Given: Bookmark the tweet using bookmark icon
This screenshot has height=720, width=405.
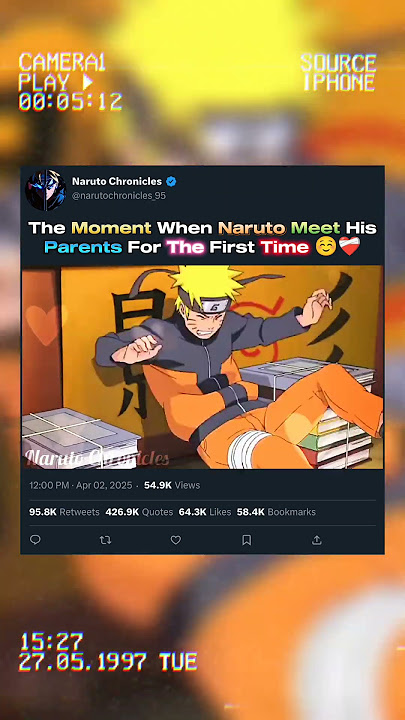Looking at the screenshot, I should 247,540.
